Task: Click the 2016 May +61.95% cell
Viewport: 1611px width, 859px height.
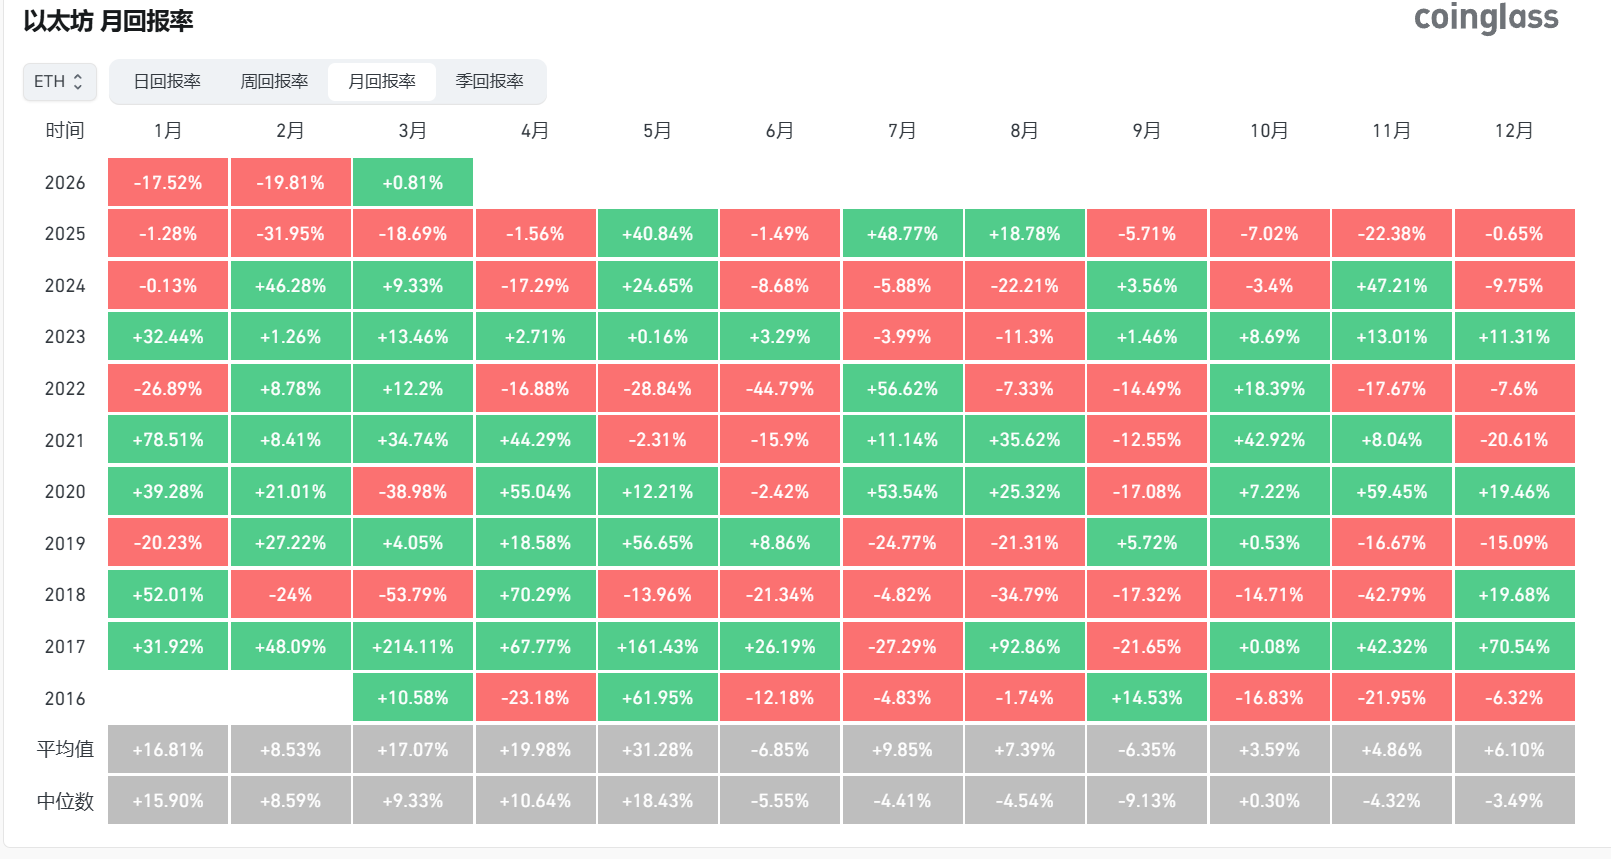Action: click(657, 698)
